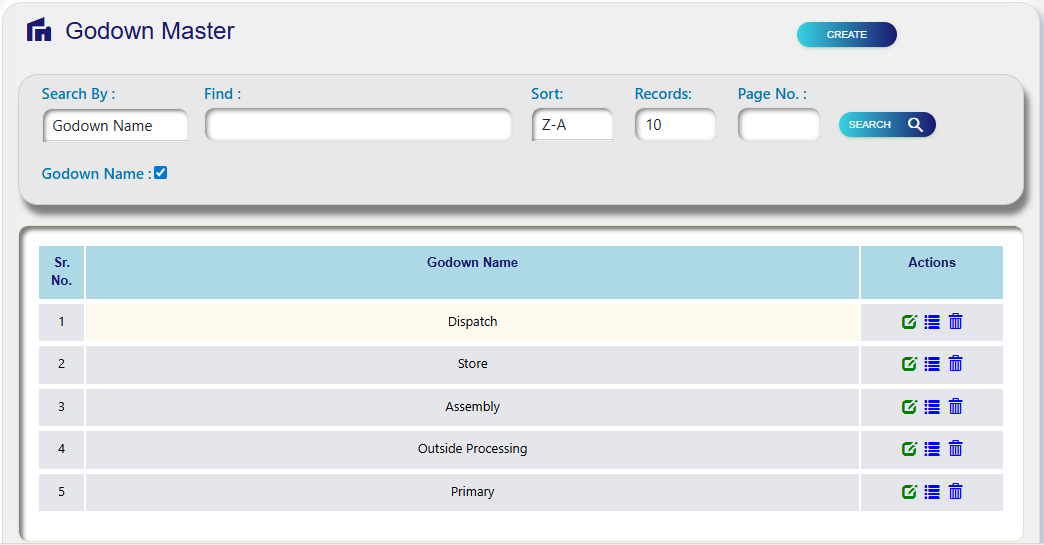Delete the Primary godown with trash icon
The width and height of the screenshot is (1044, 545).
(955, 492)
